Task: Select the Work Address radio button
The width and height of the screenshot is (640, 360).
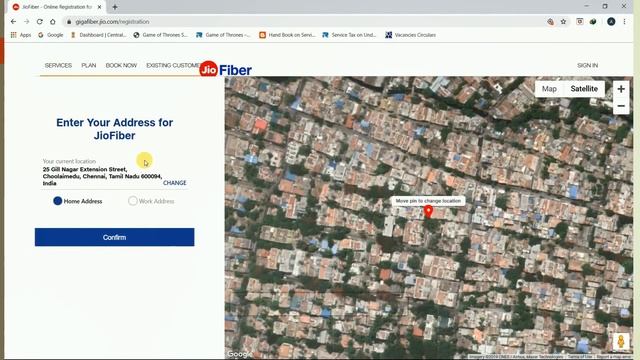Action: coord(133,201)
